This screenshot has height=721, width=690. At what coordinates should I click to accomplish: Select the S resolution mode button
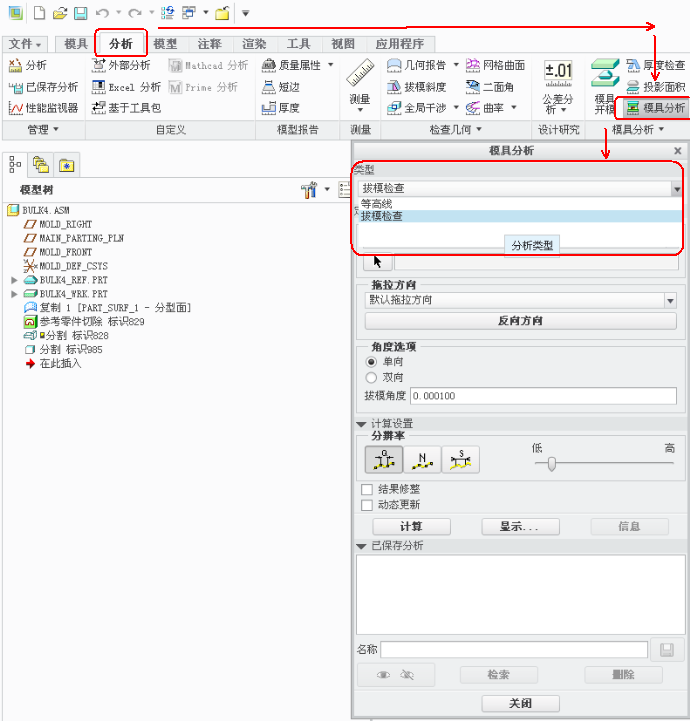point(461,459)
